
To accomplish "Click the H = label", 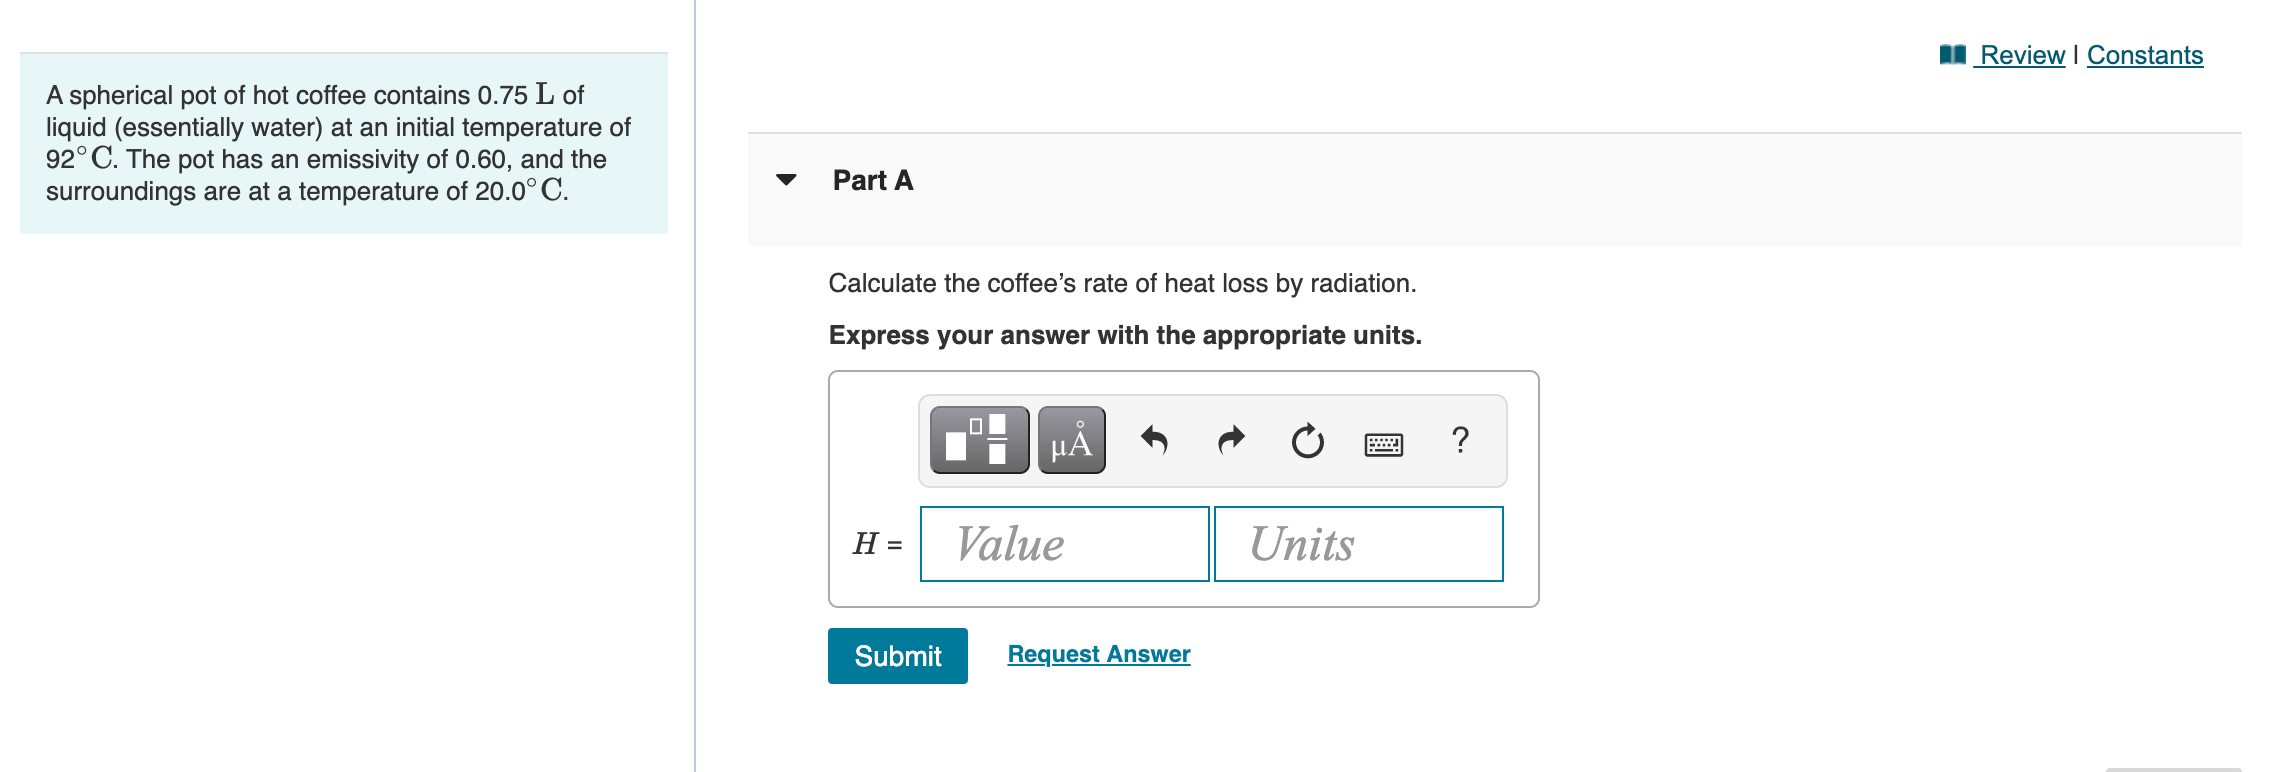I will (877, 544).
